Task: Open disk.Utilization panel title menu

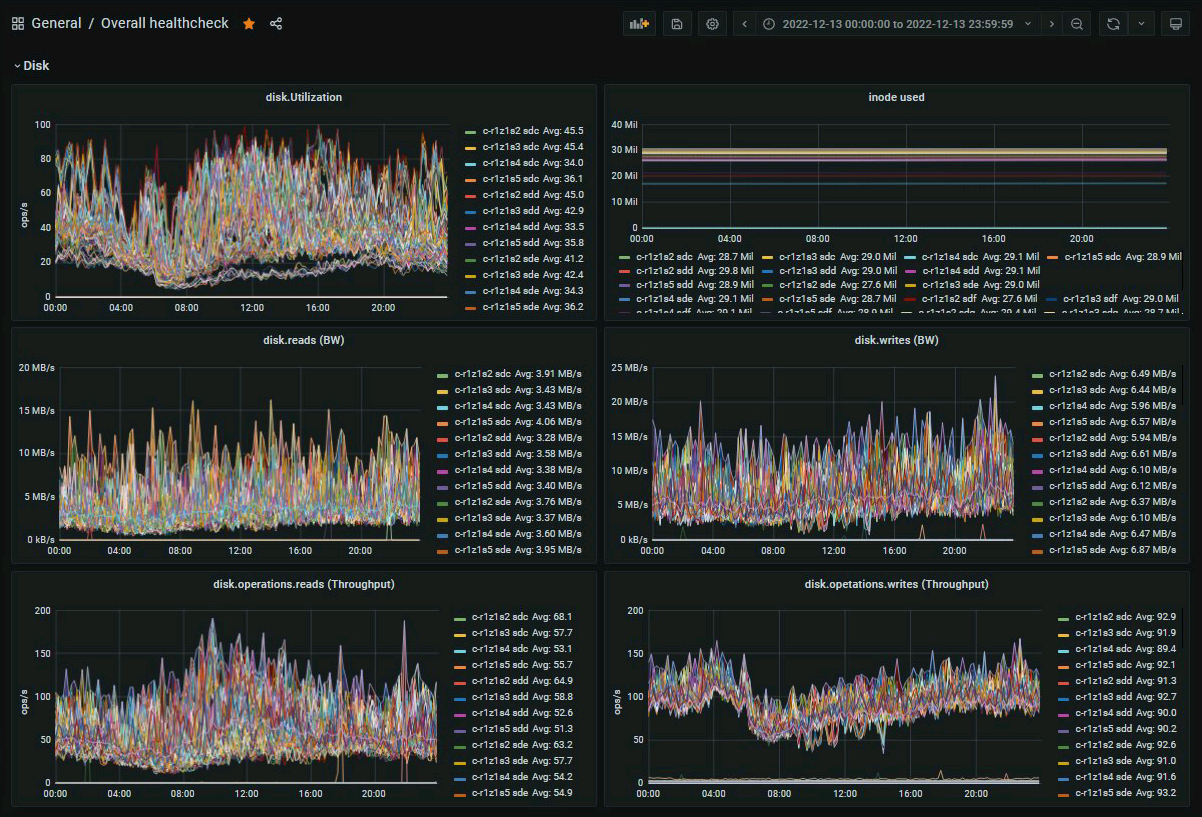Action: tap(303, 97)
